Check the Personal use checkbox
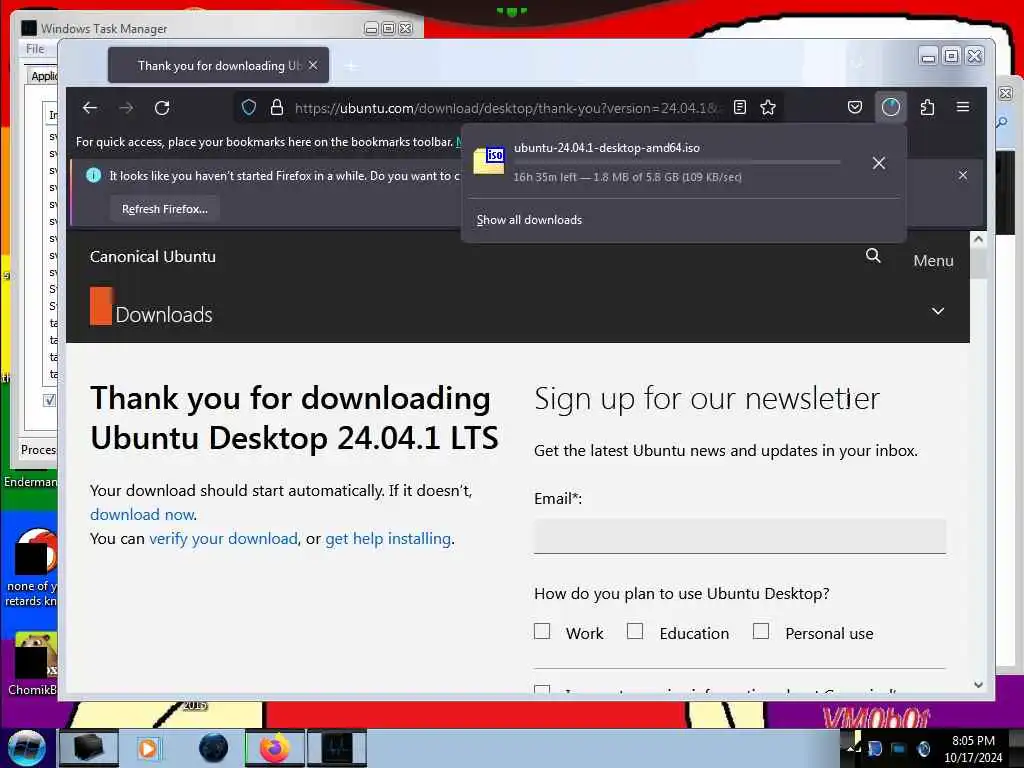 click(x=761, y=631)
